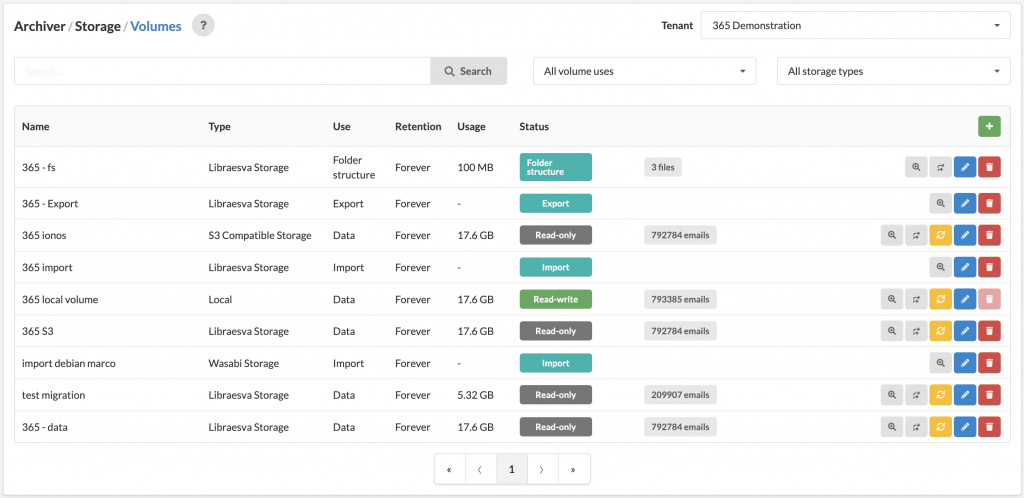Click the 793385 emails badge
This screenshot has height=498, width=1024.
tap(680, 300)
